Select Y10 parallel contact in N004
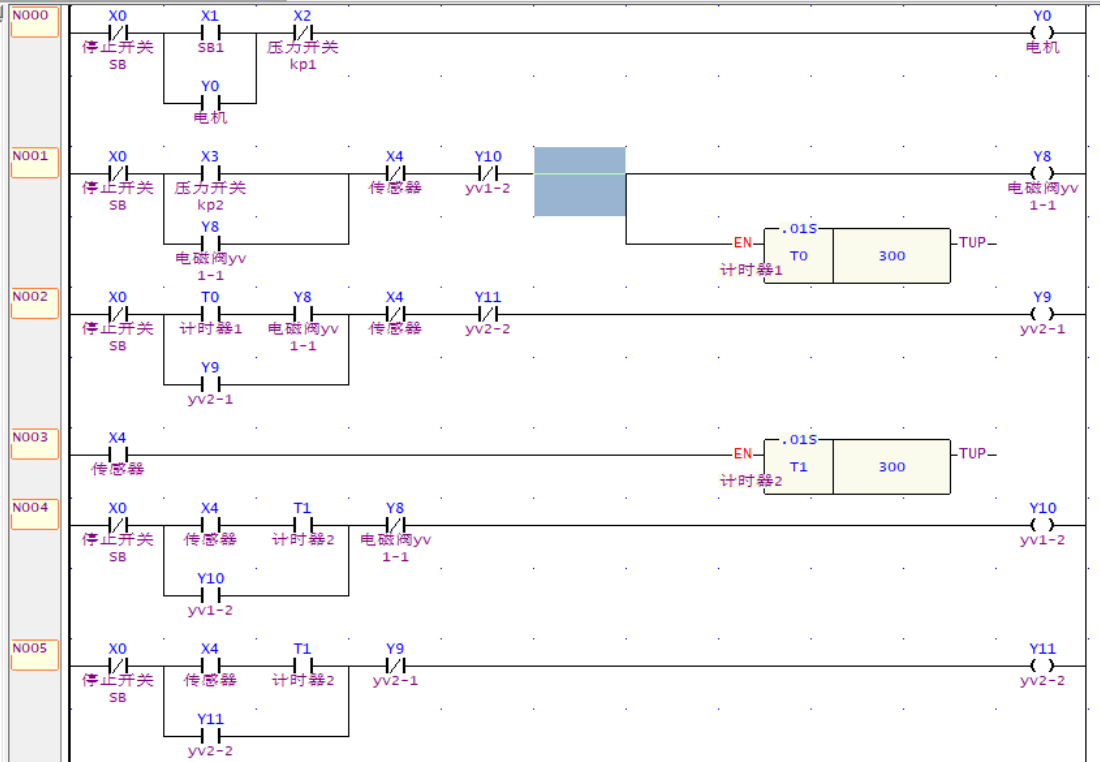1100x762 pixels. [210, 596]
